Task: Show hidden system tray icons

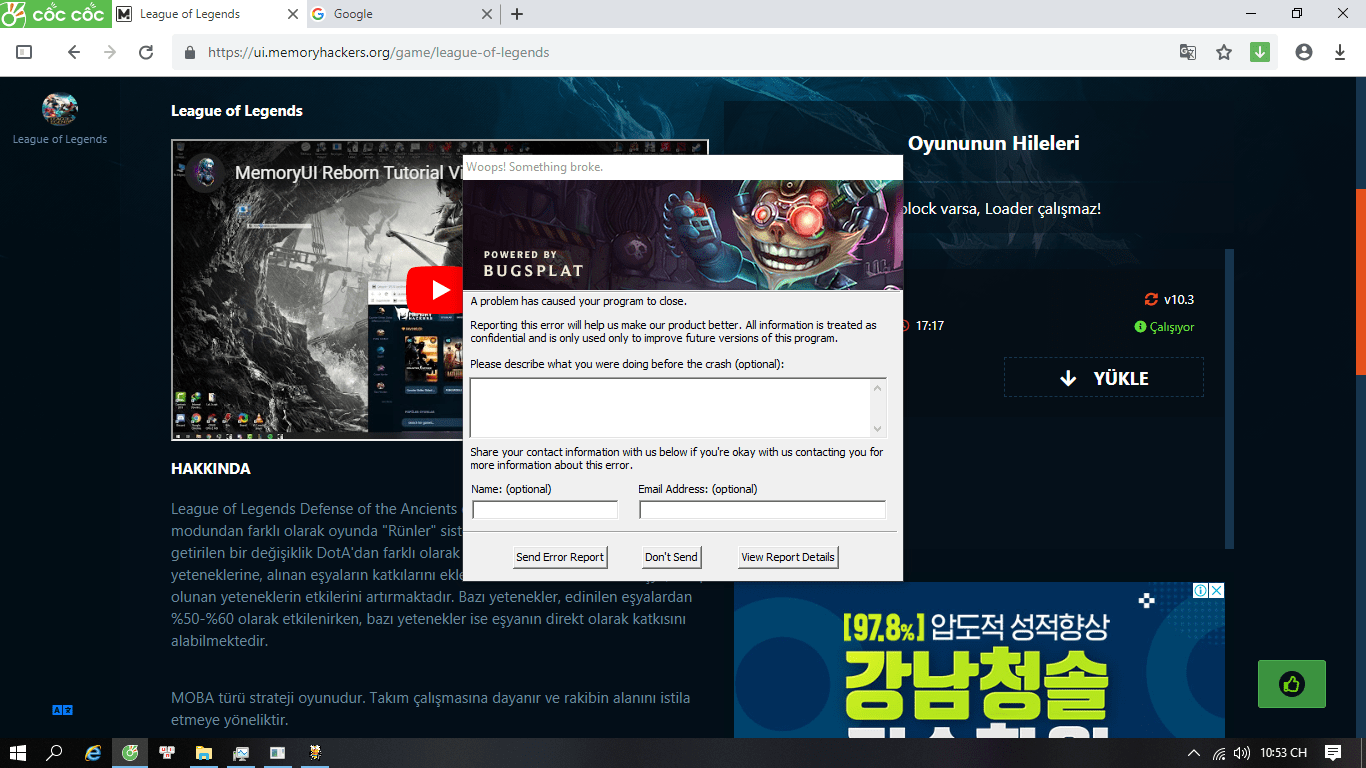Action: pyautogui.click(x=1194, y=753)
